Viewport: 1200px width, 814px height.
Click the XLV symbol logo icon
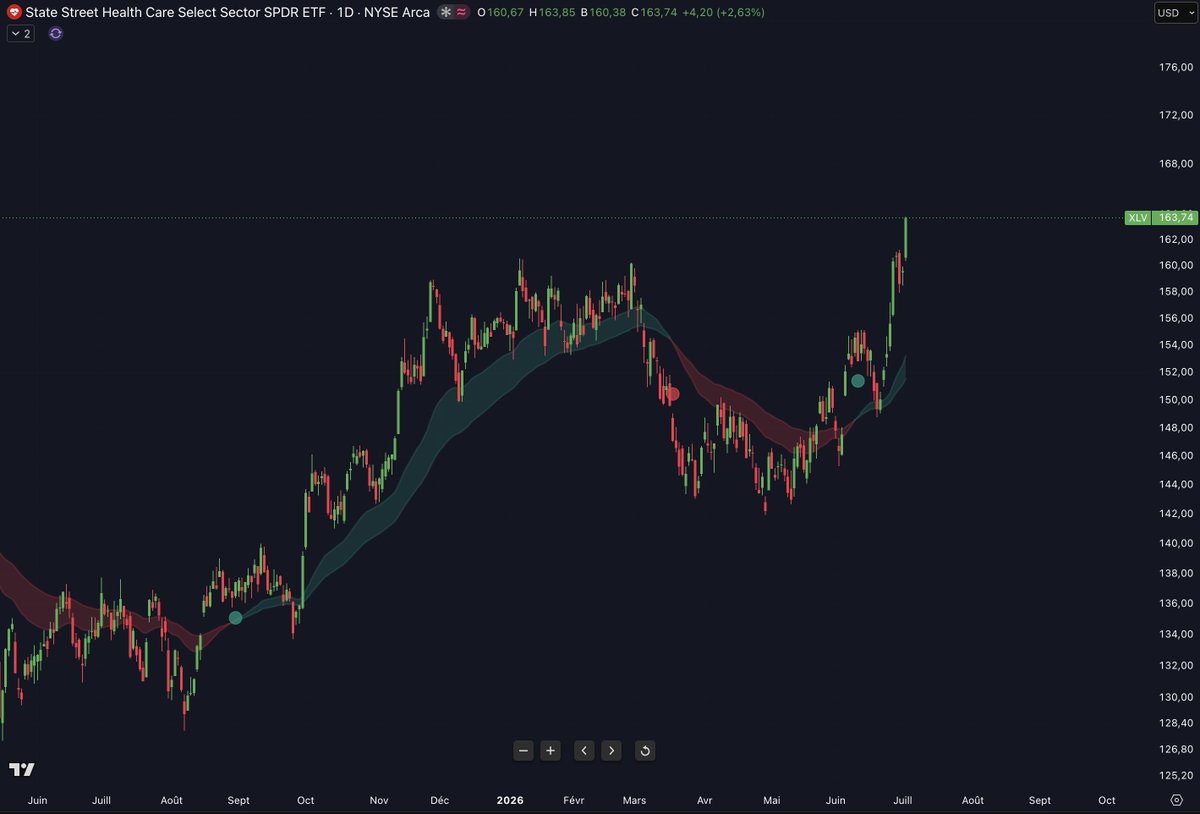(x=14, y=12)
